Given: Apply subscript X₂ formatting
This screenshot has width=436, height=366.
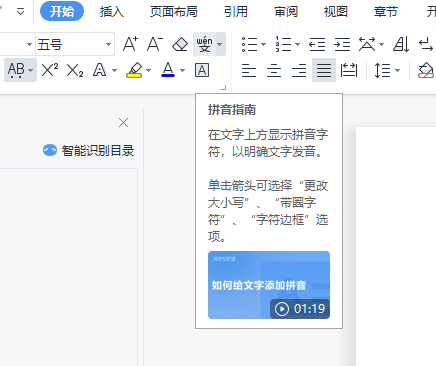Looking at the screenshot, I should coord(75,71).
